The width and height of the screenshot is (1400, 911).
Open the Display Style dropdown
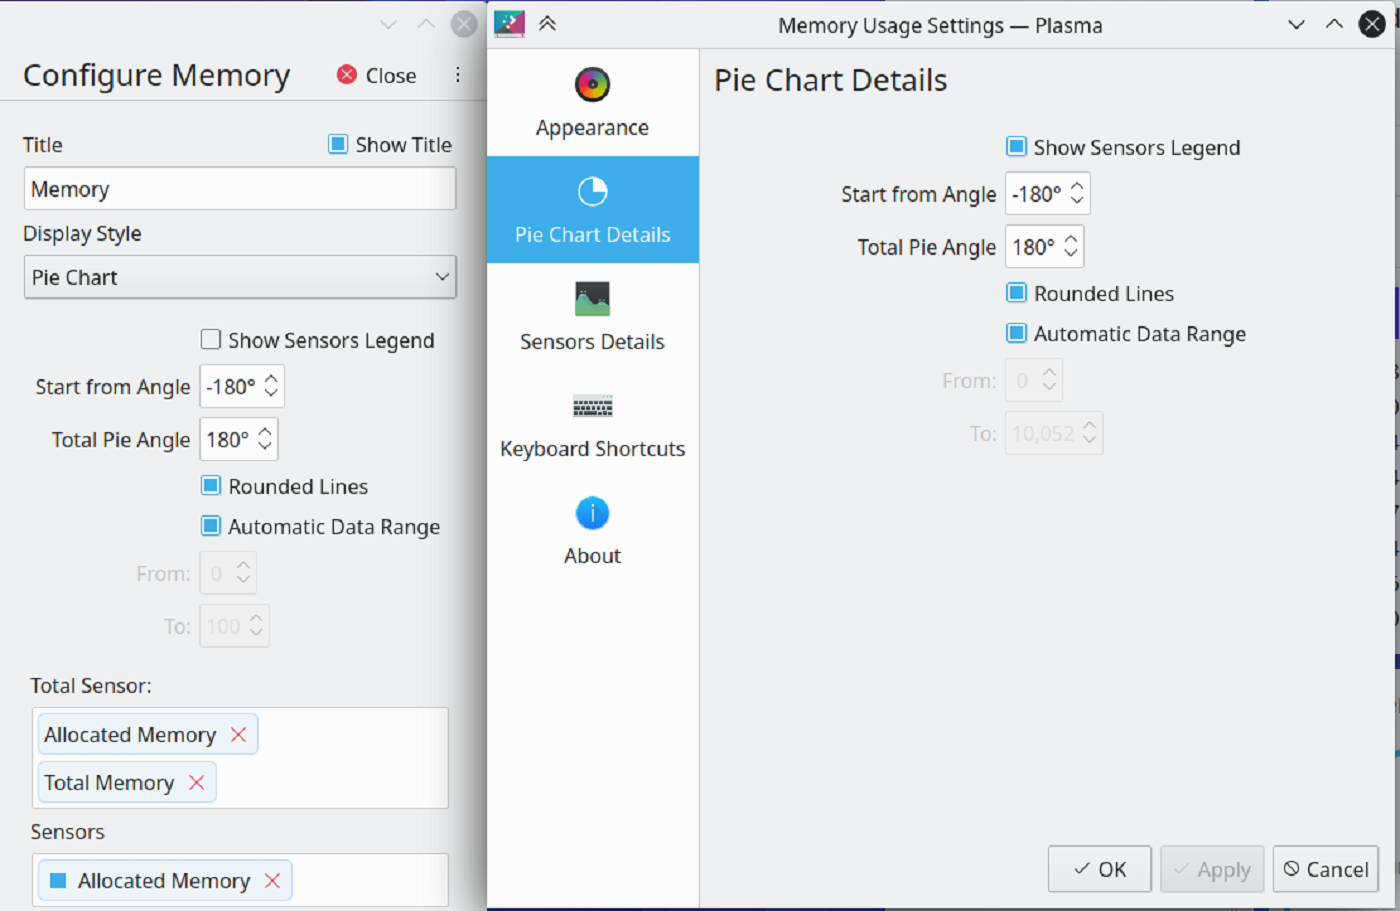(x=240, y=277)
